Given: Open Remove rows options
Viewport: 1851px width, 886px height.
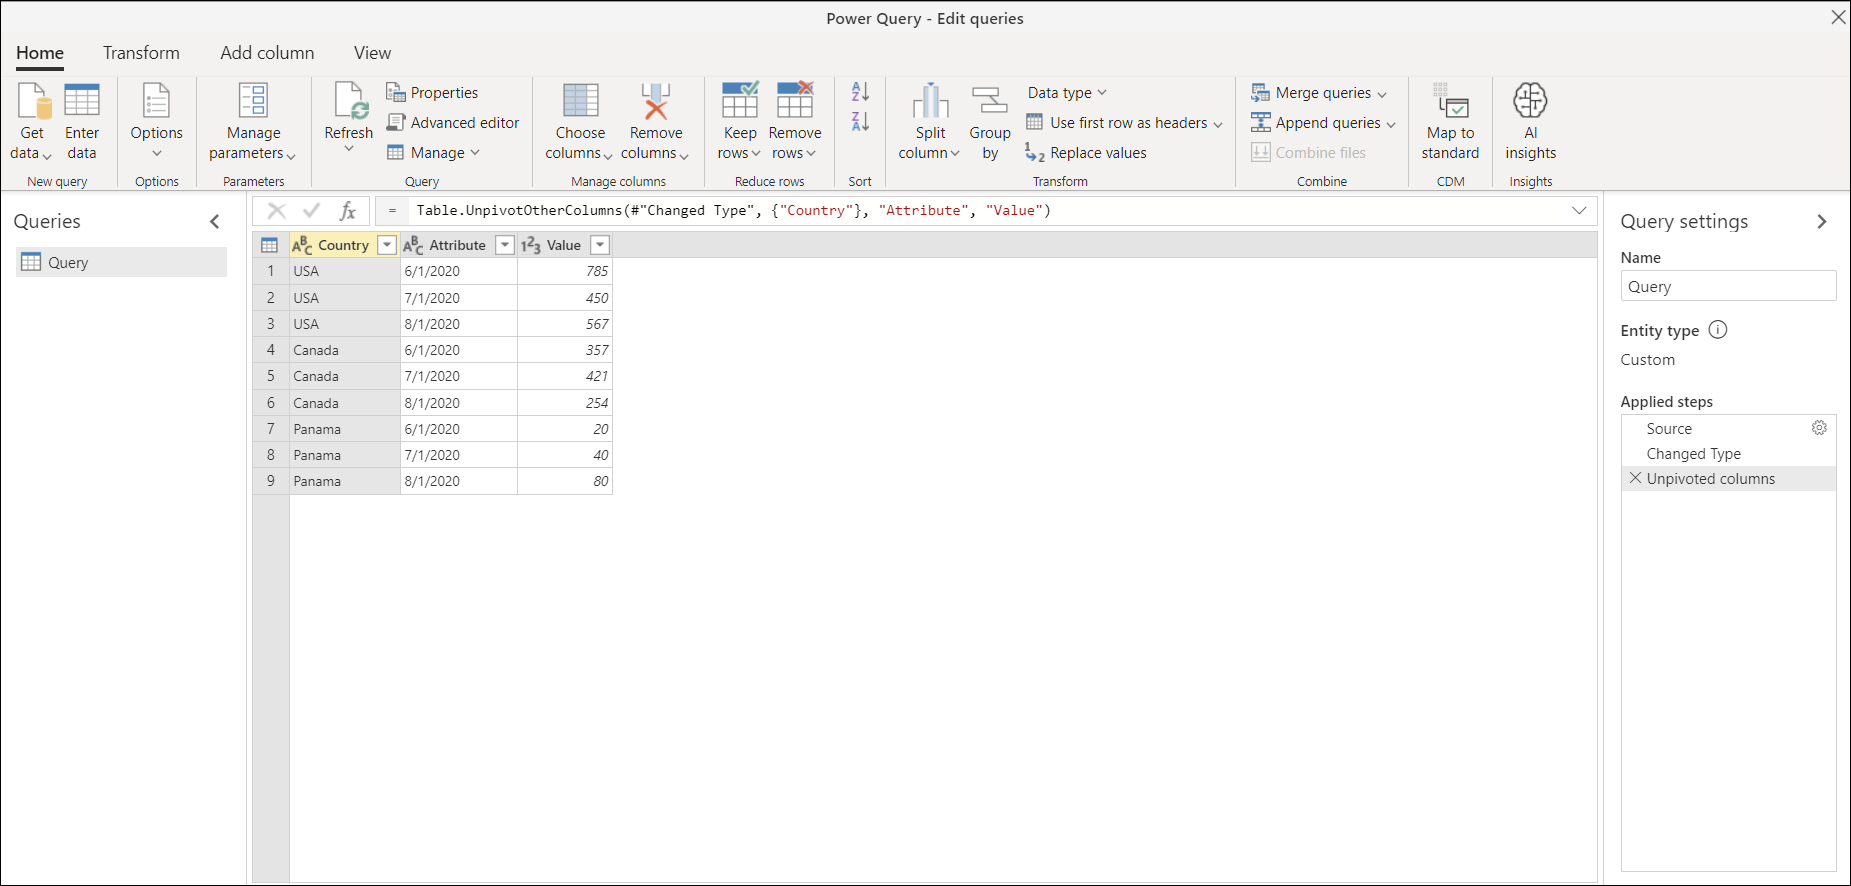Looking at the screenshot, I should (795, 121).
